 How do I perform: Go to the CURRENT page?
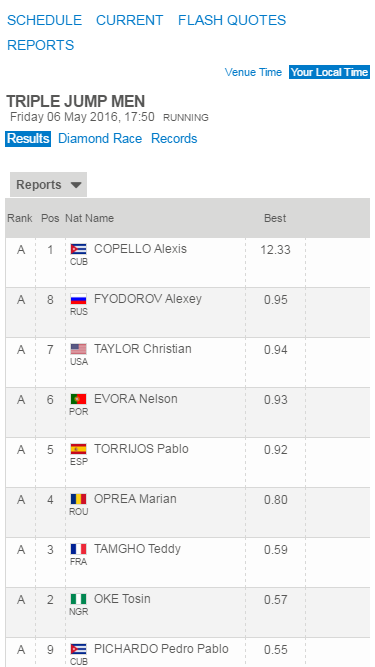130,20
